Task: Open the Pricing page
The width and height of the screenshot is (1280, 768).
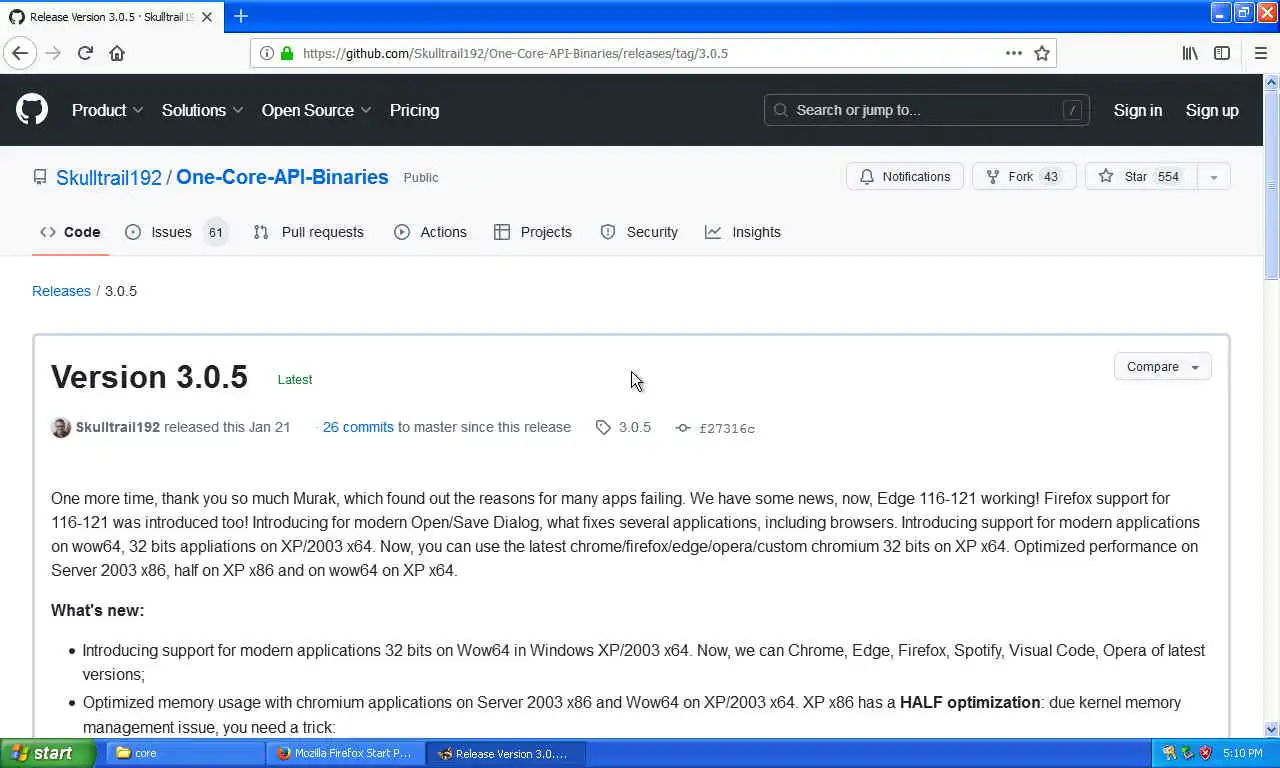Action: point(414,110)
